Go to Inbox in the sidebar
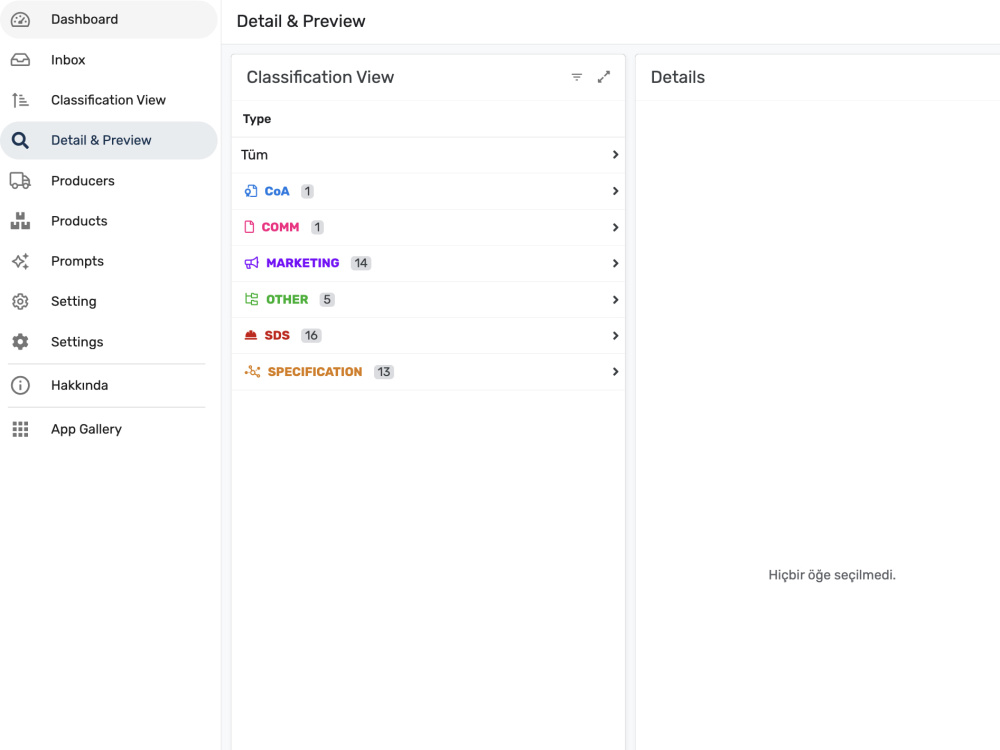1000x750 pixels. (x=109, y=60)
